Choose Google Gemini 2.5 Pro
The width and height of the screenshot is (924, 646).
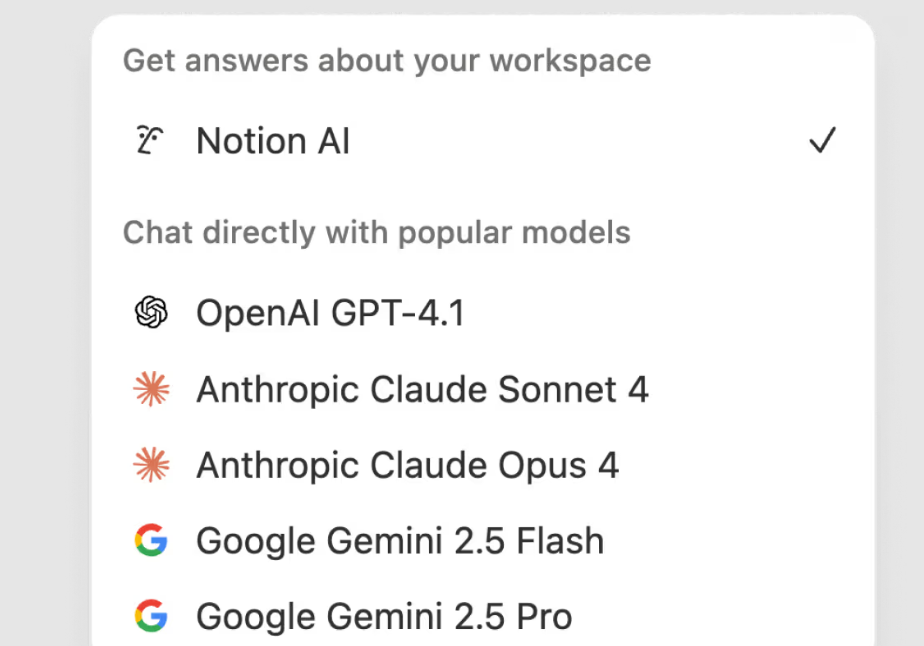tap(385, 616)
